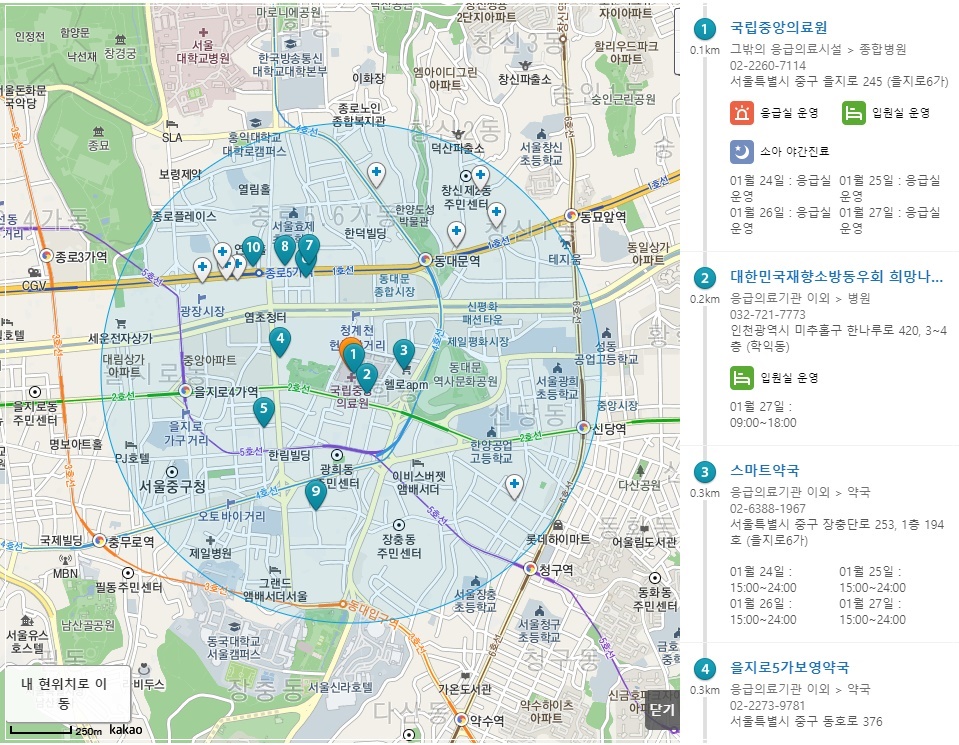959x745 pixels.
Task: Click the 을지로4가역 subway station icon
Action: coord(185,391)
